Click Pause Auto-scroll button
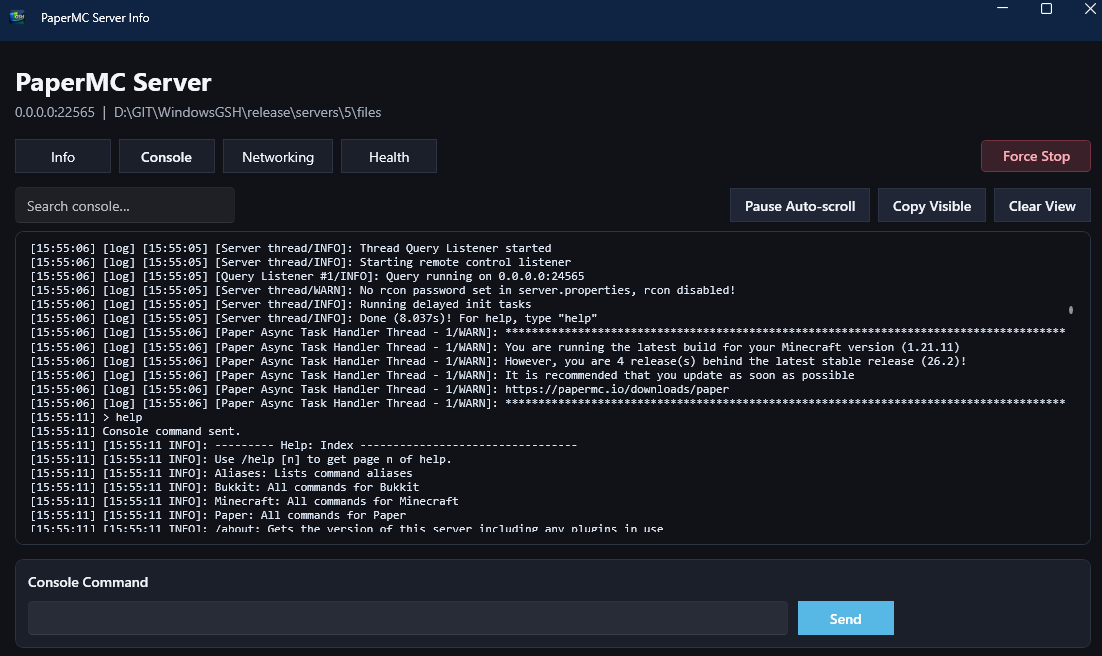Viewport: 1102px width, 656px height. coord(800,205)
